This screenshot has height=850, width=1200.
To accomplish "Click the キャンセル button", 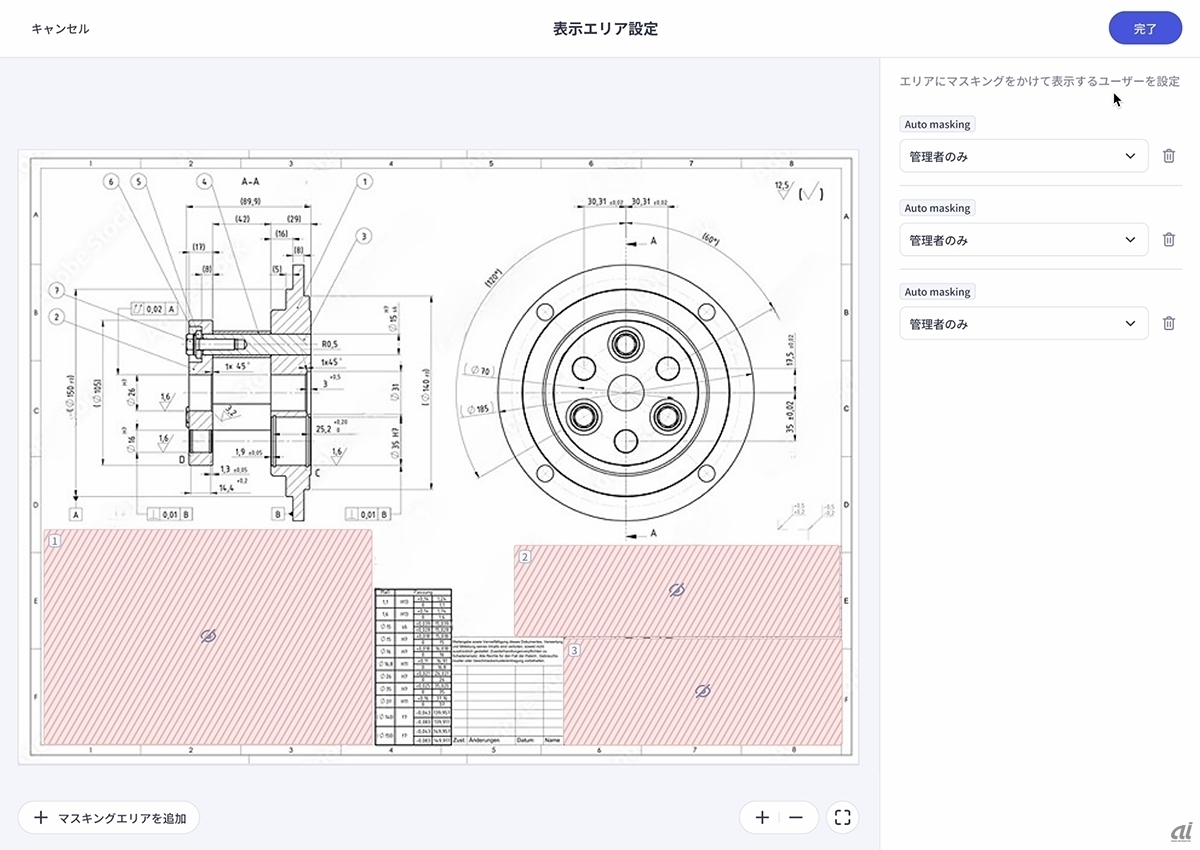I will pos(60,29).
